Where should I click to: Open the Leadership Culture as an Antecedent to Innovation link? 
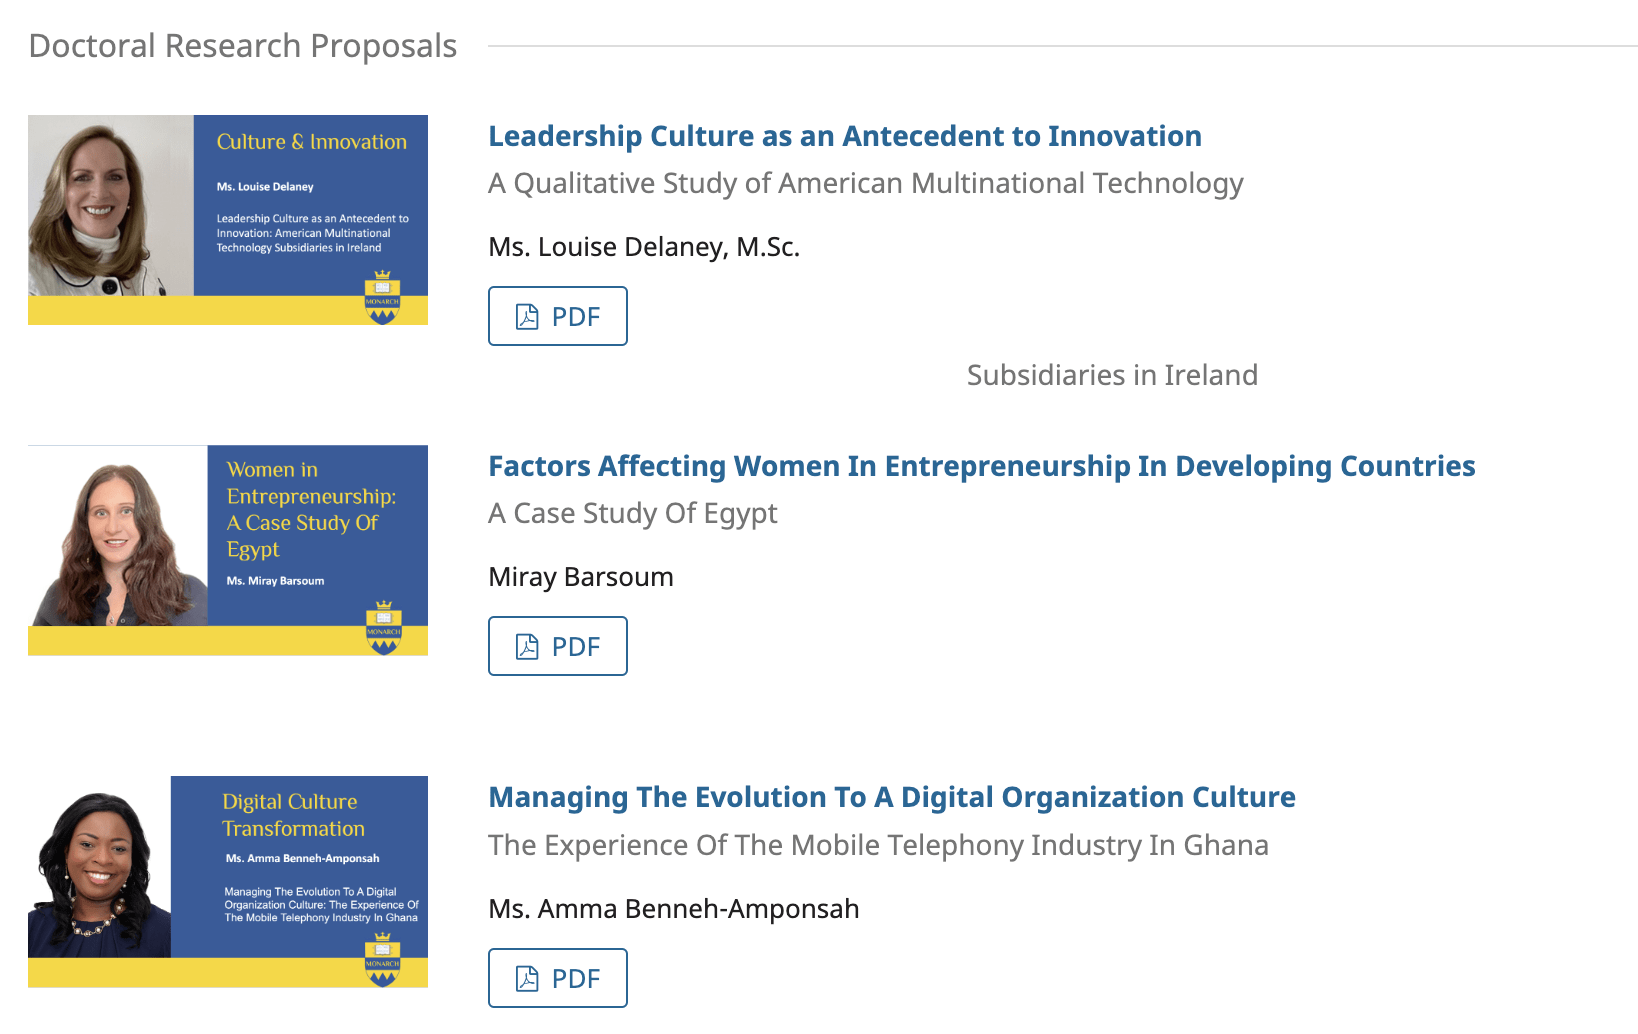click(845, 136)
